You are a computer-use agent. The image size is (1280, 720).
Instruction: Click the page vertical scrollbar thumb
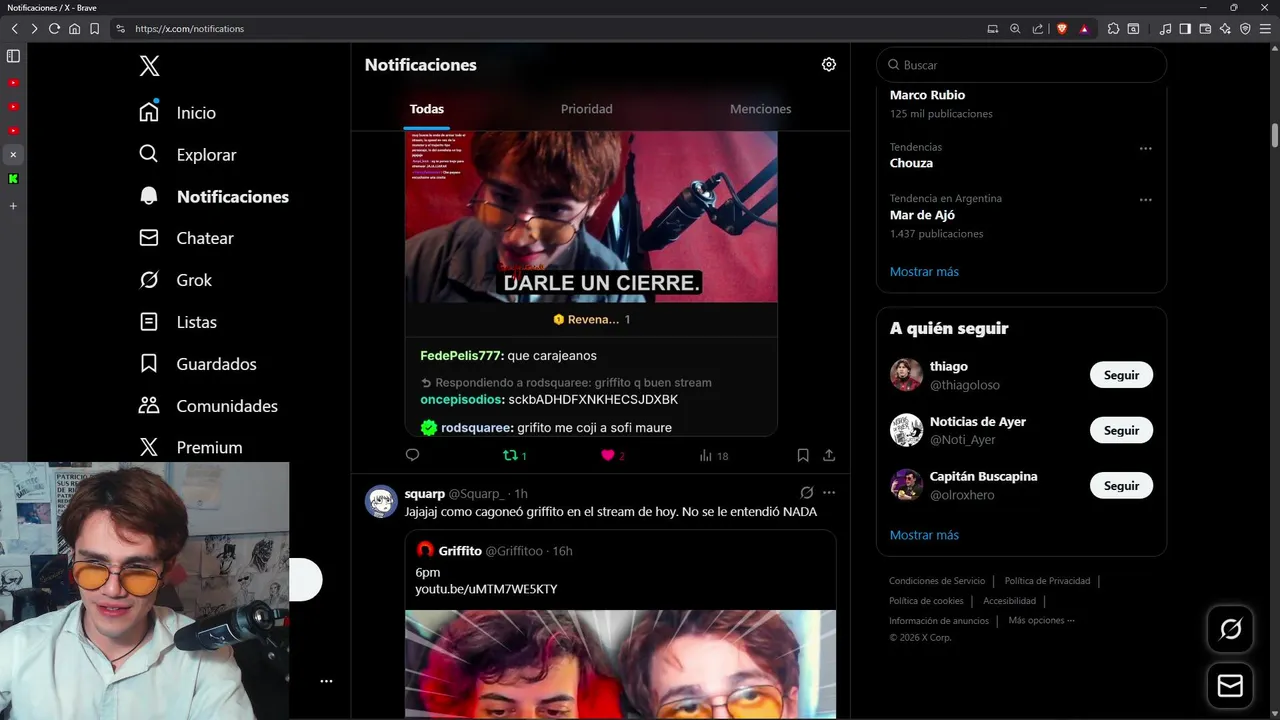pyautogui.click(x=1275, y=135)
